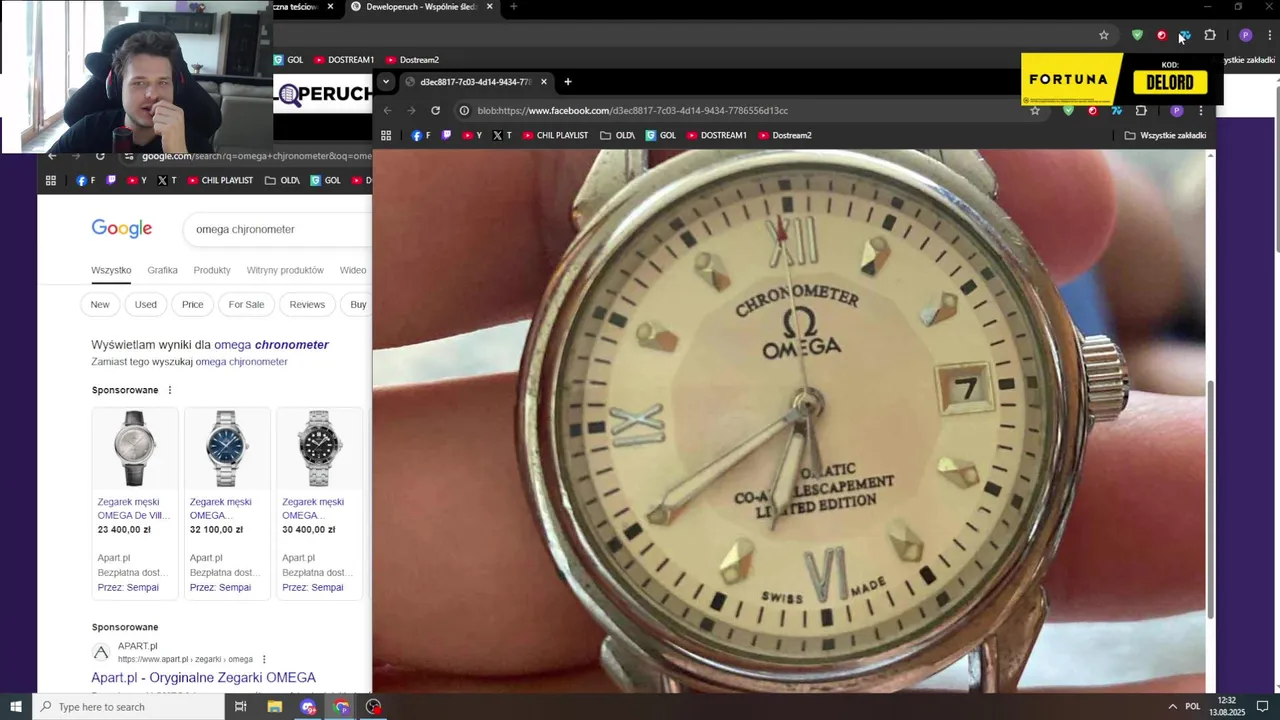Open the Facebook F bookmark in the front window

tap(421, 135)
